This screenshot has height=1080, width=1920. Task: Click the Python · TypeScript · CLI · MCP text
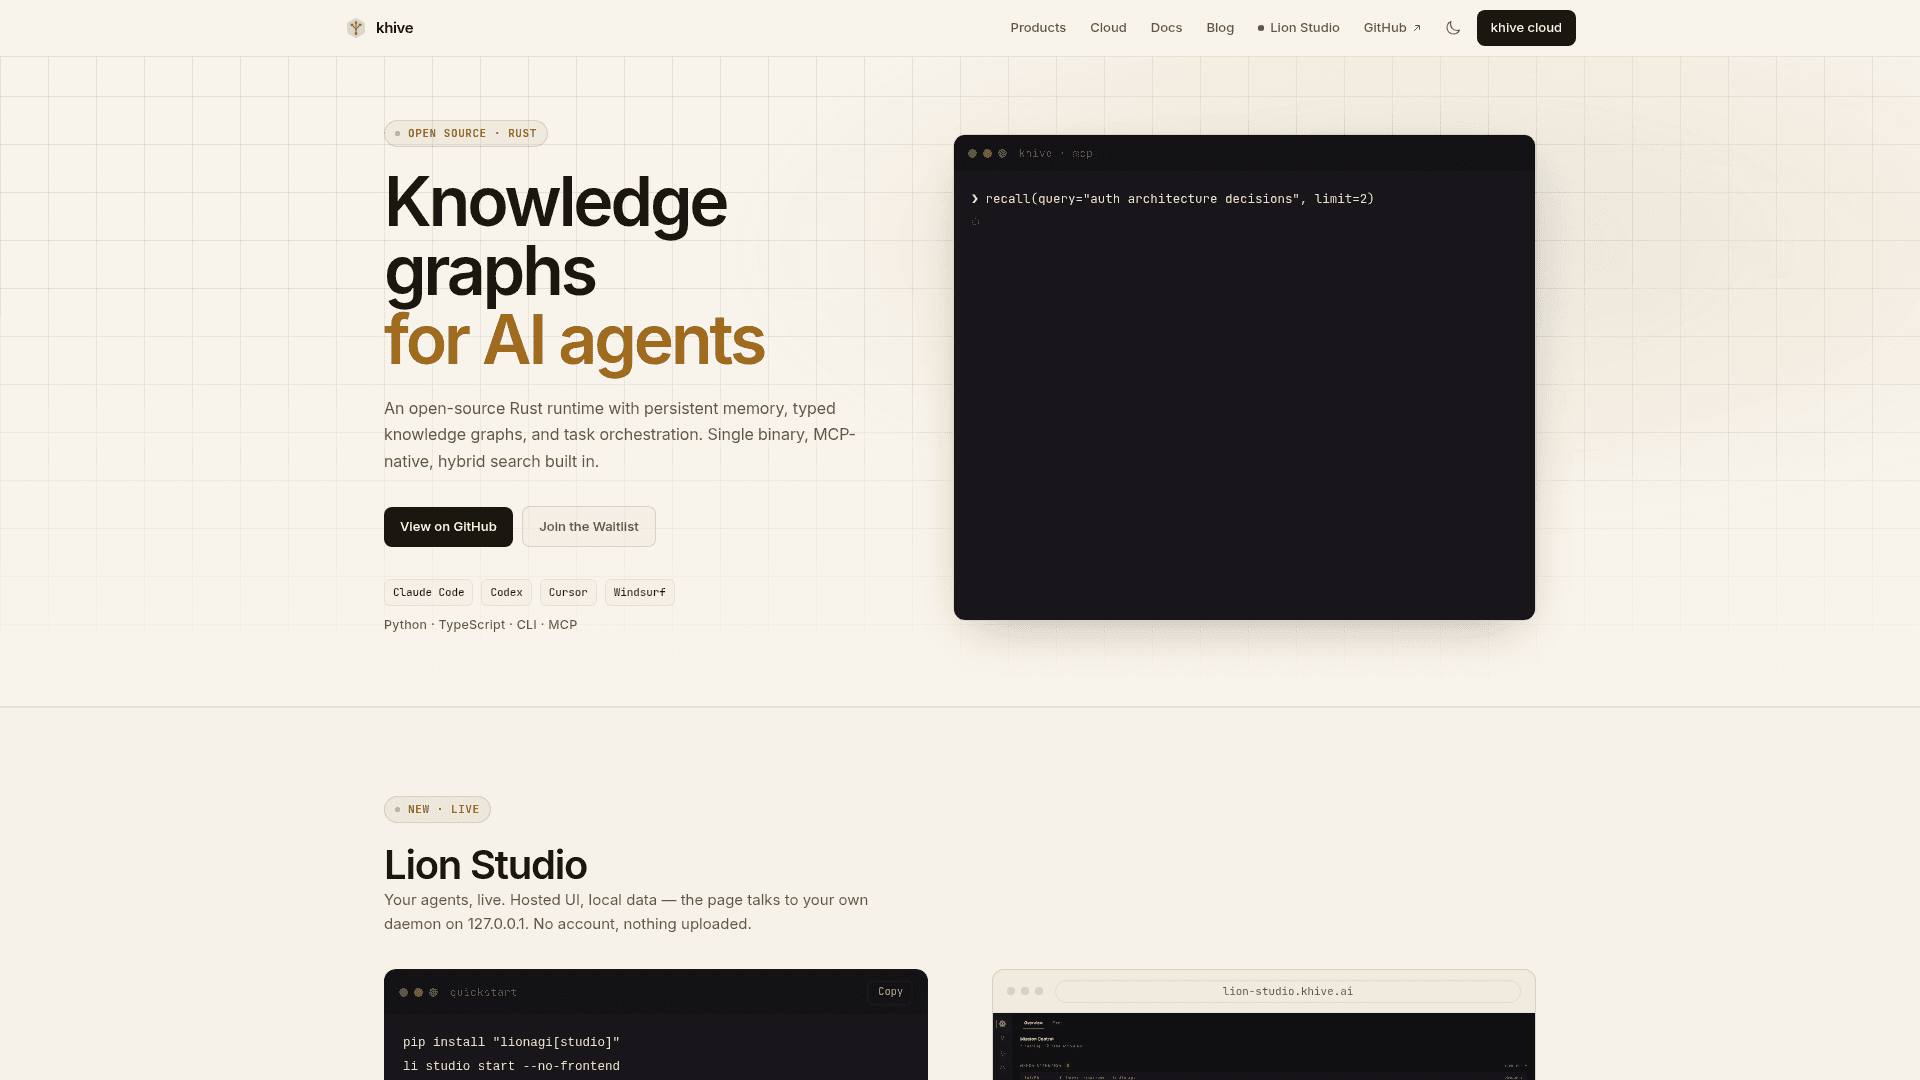point(480,625)
